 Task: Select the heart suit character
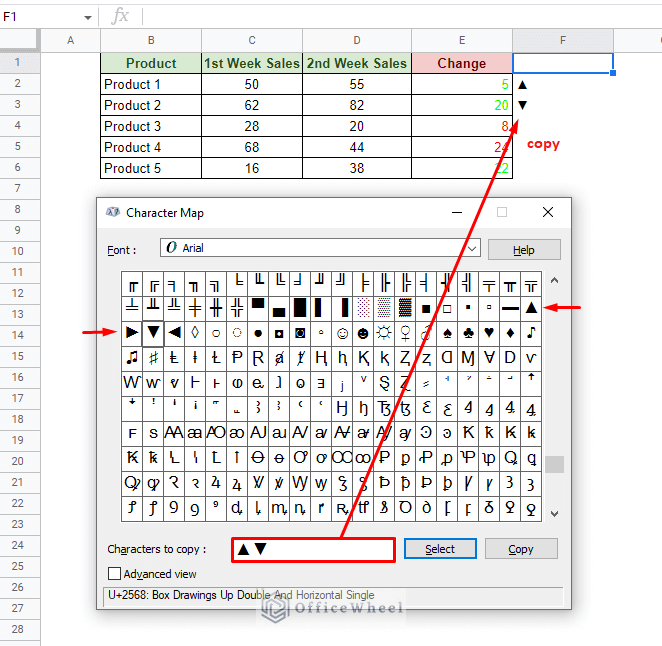tap(489, 334)
